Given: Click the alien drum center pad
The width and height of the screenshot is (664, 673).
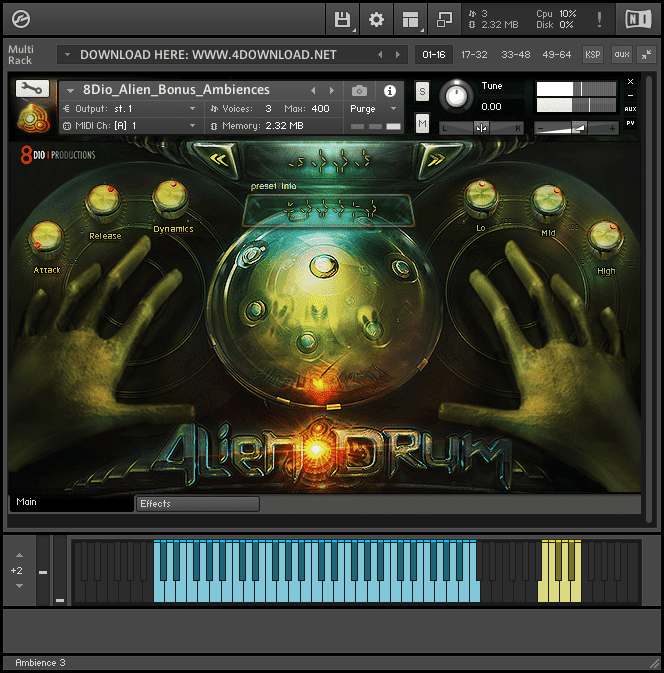Looking at the screenshot, I should tap(324, 266).
